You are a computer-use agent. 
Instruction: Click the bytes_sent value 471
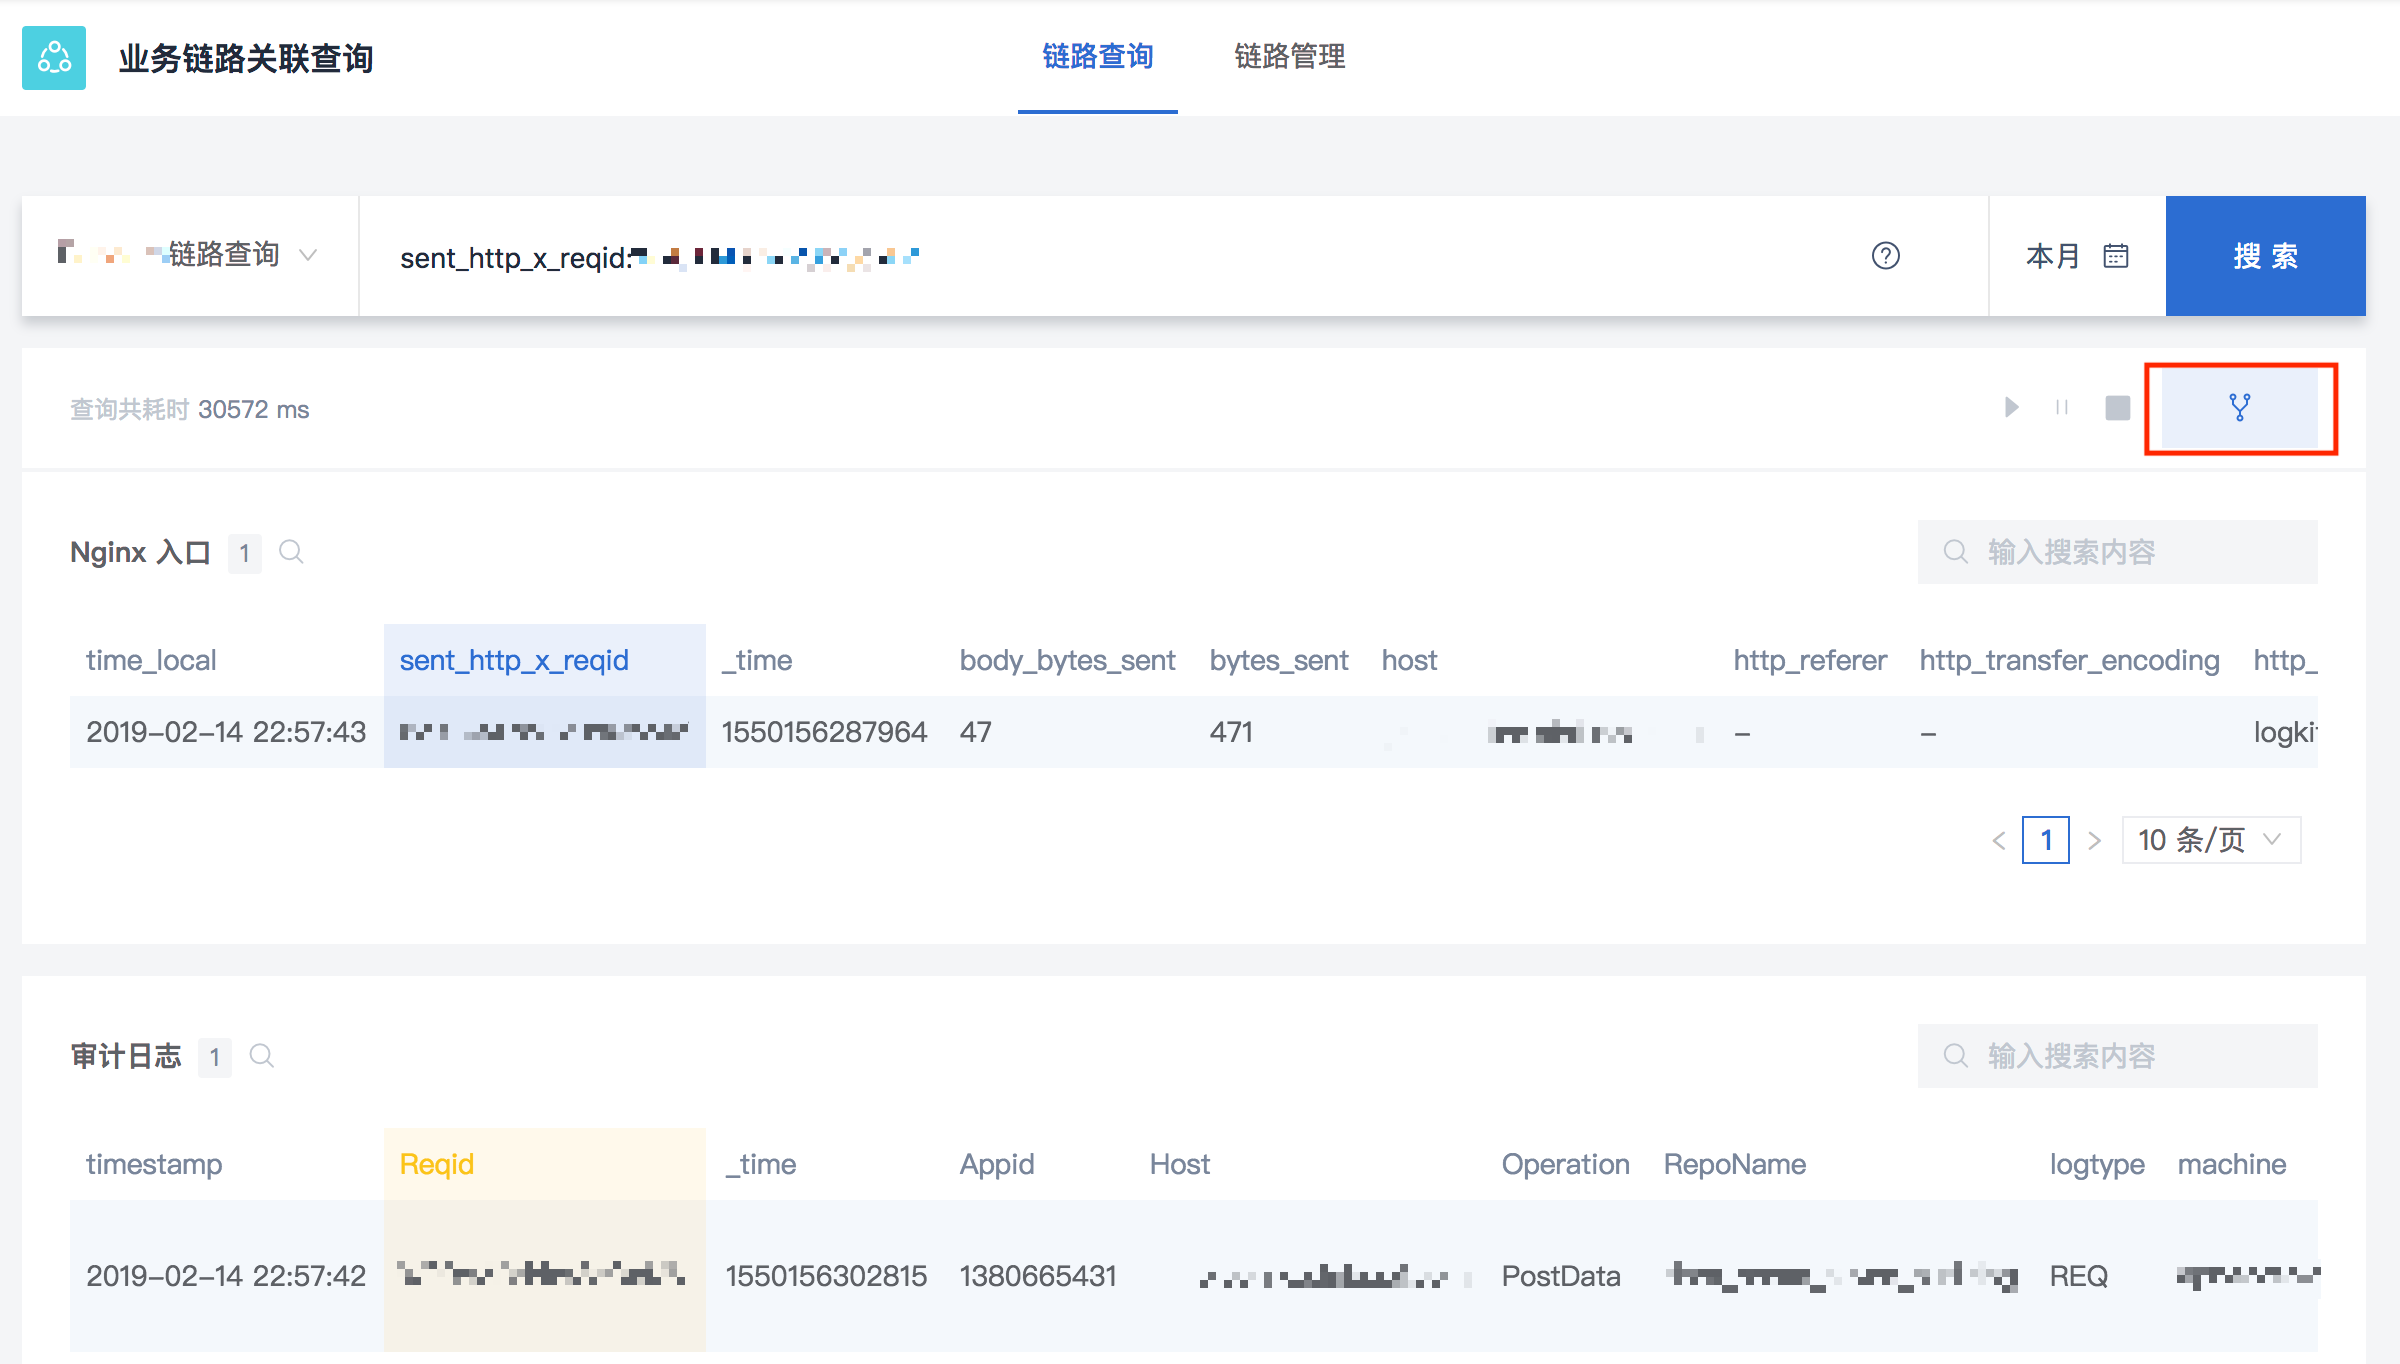pos(1231,732)
